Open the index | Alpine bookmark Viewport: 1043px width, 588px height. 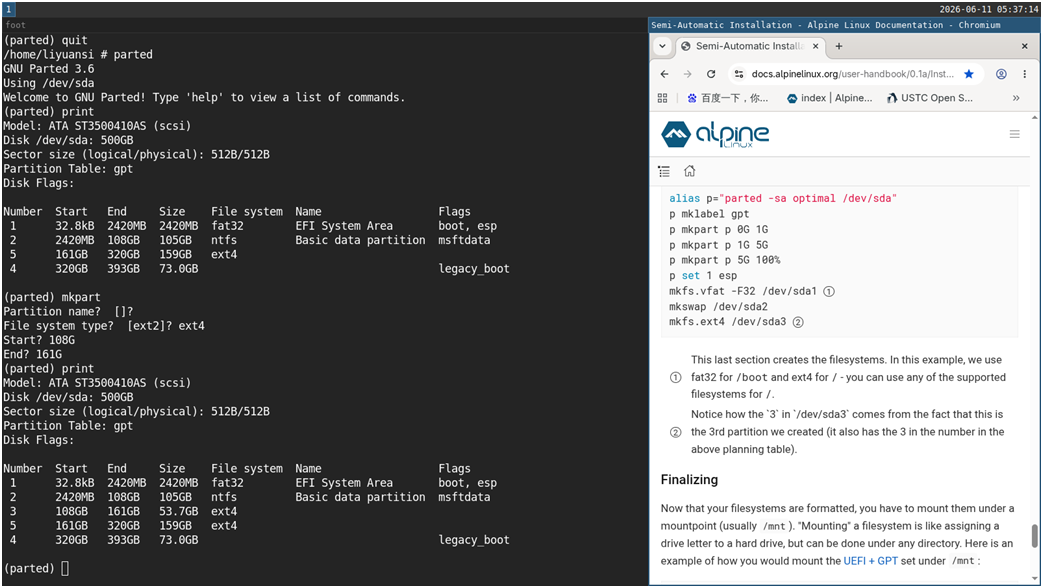[x=829, y=98]
